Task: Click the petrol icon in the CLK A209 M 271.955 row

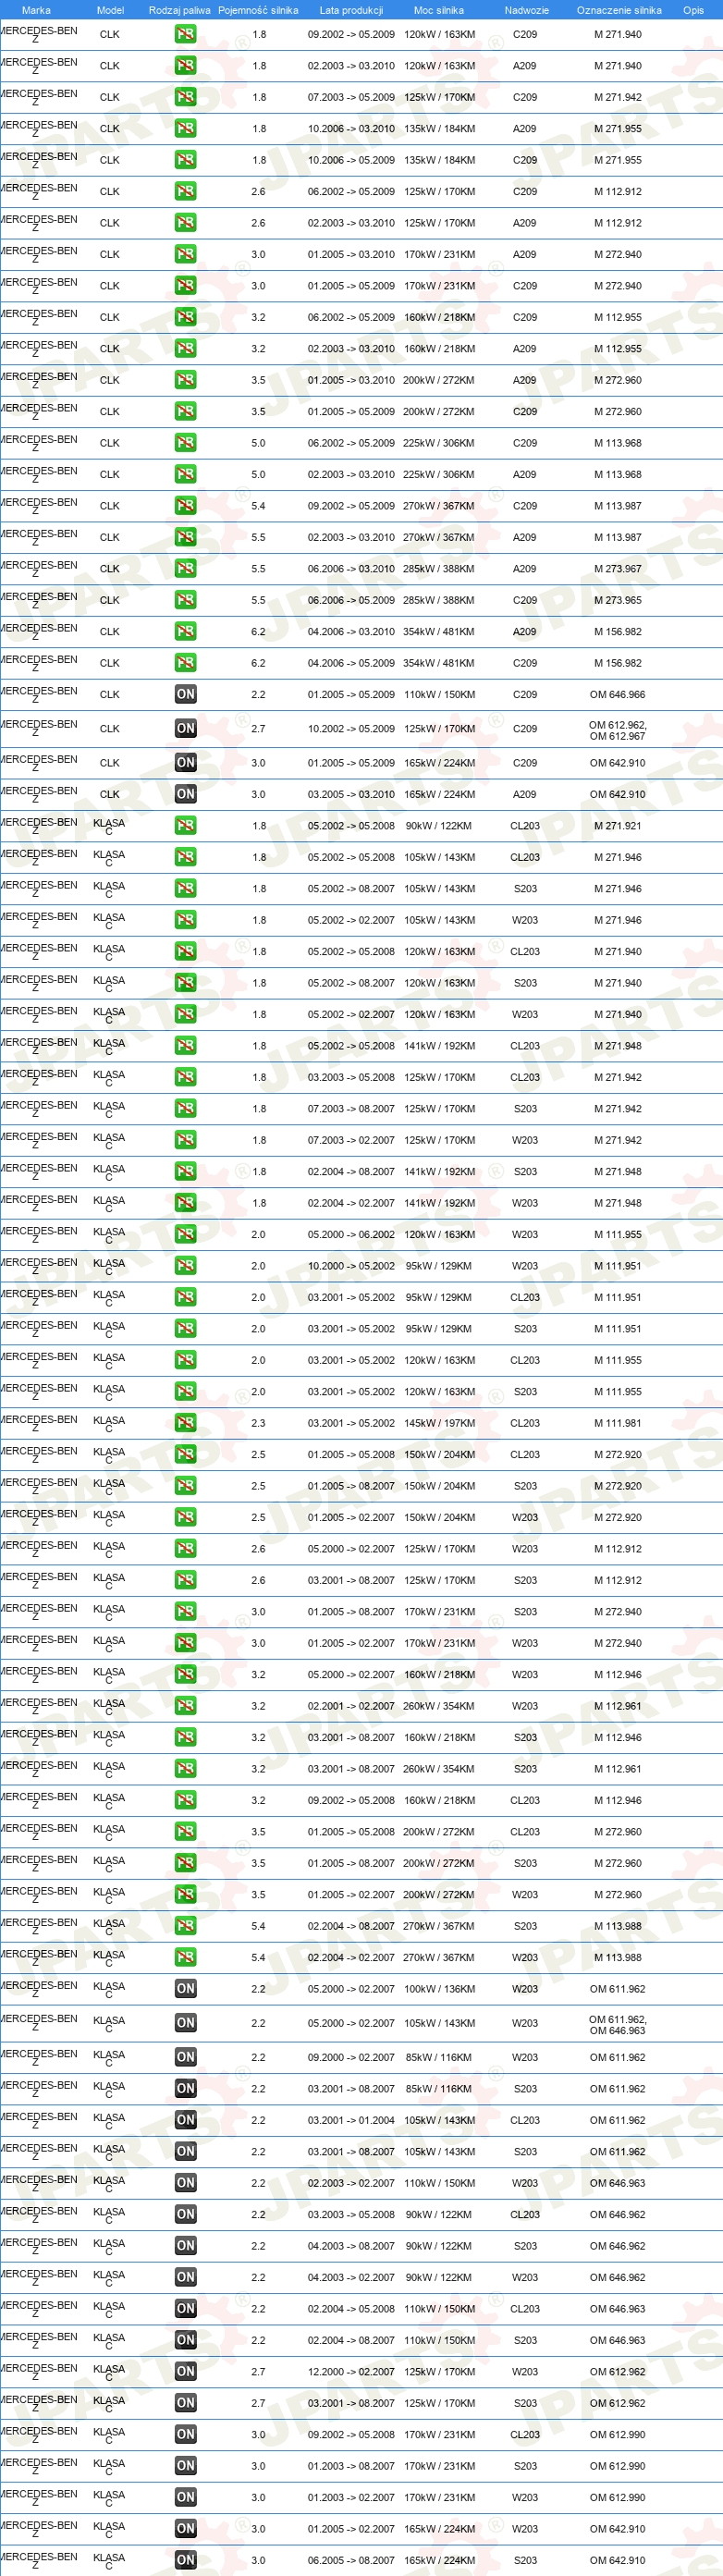Action: point(185,129)
